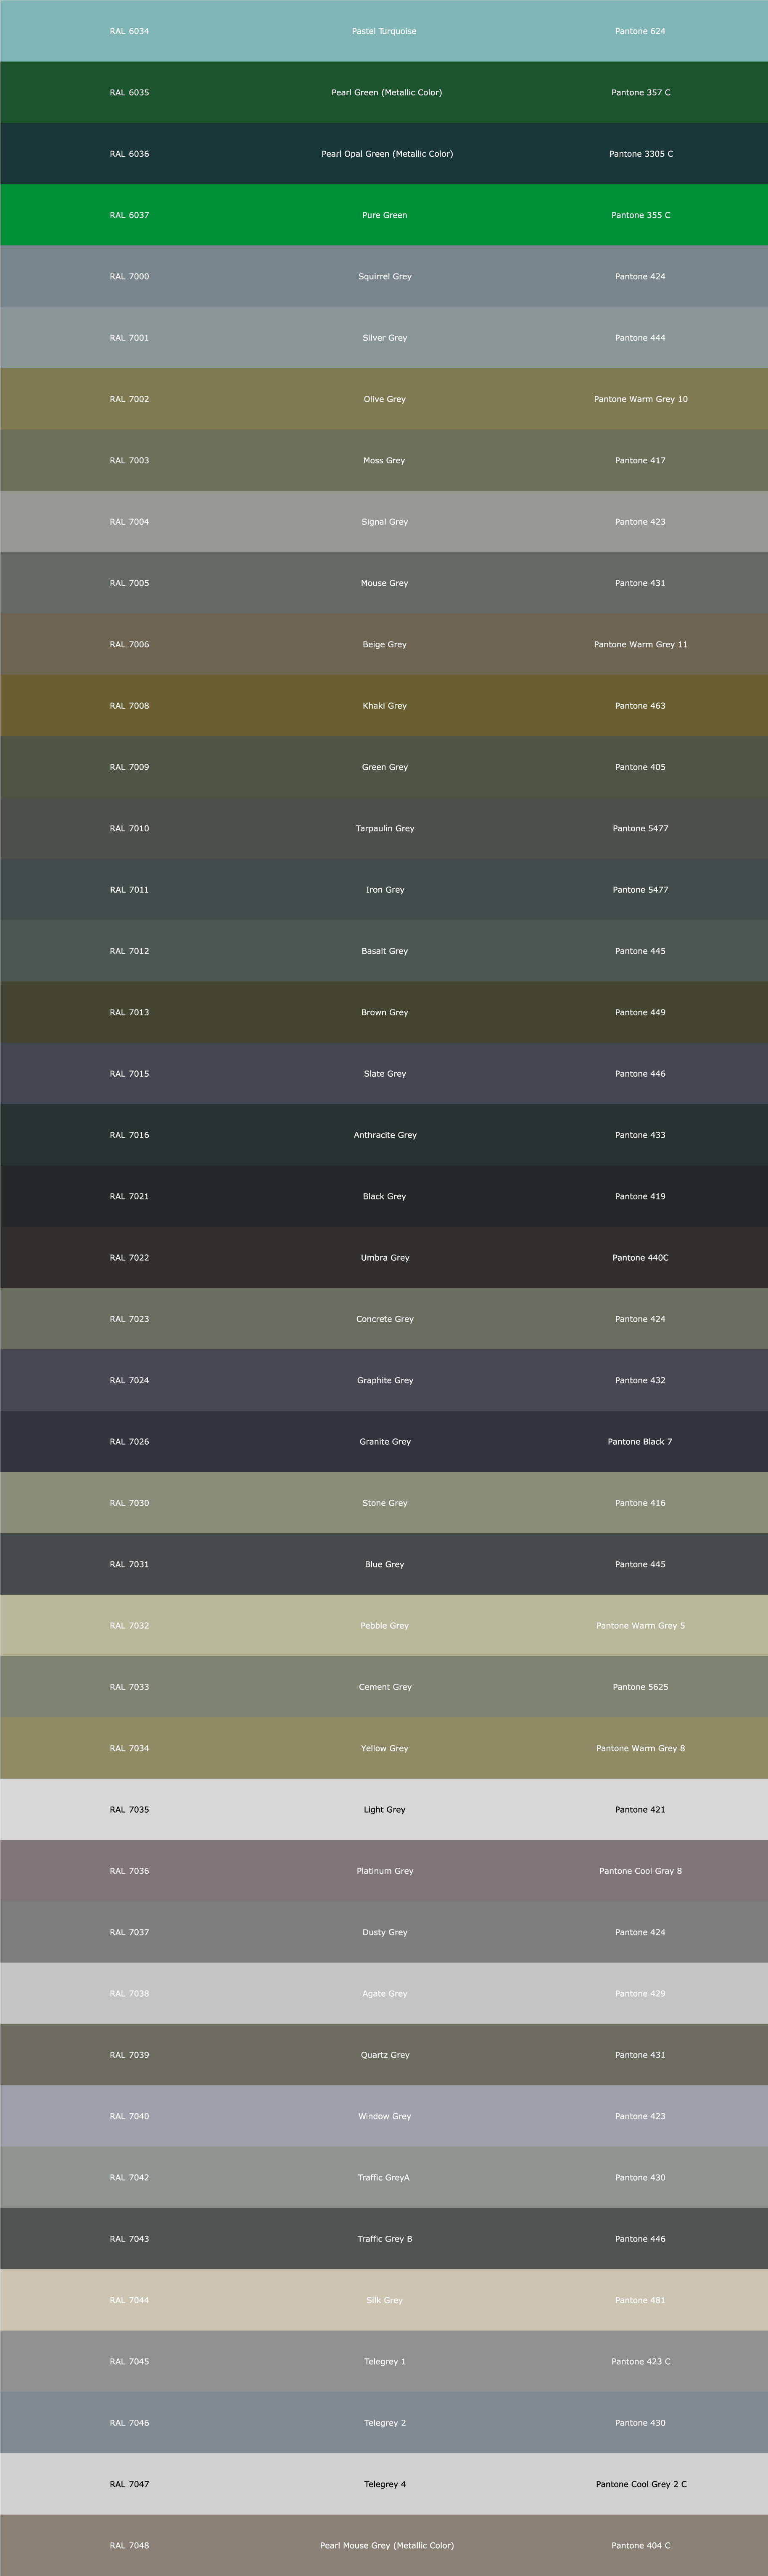This screenshot has width=768, height=2576.
Task: Click the Pantone 417 value
Action: click(640, 460)
